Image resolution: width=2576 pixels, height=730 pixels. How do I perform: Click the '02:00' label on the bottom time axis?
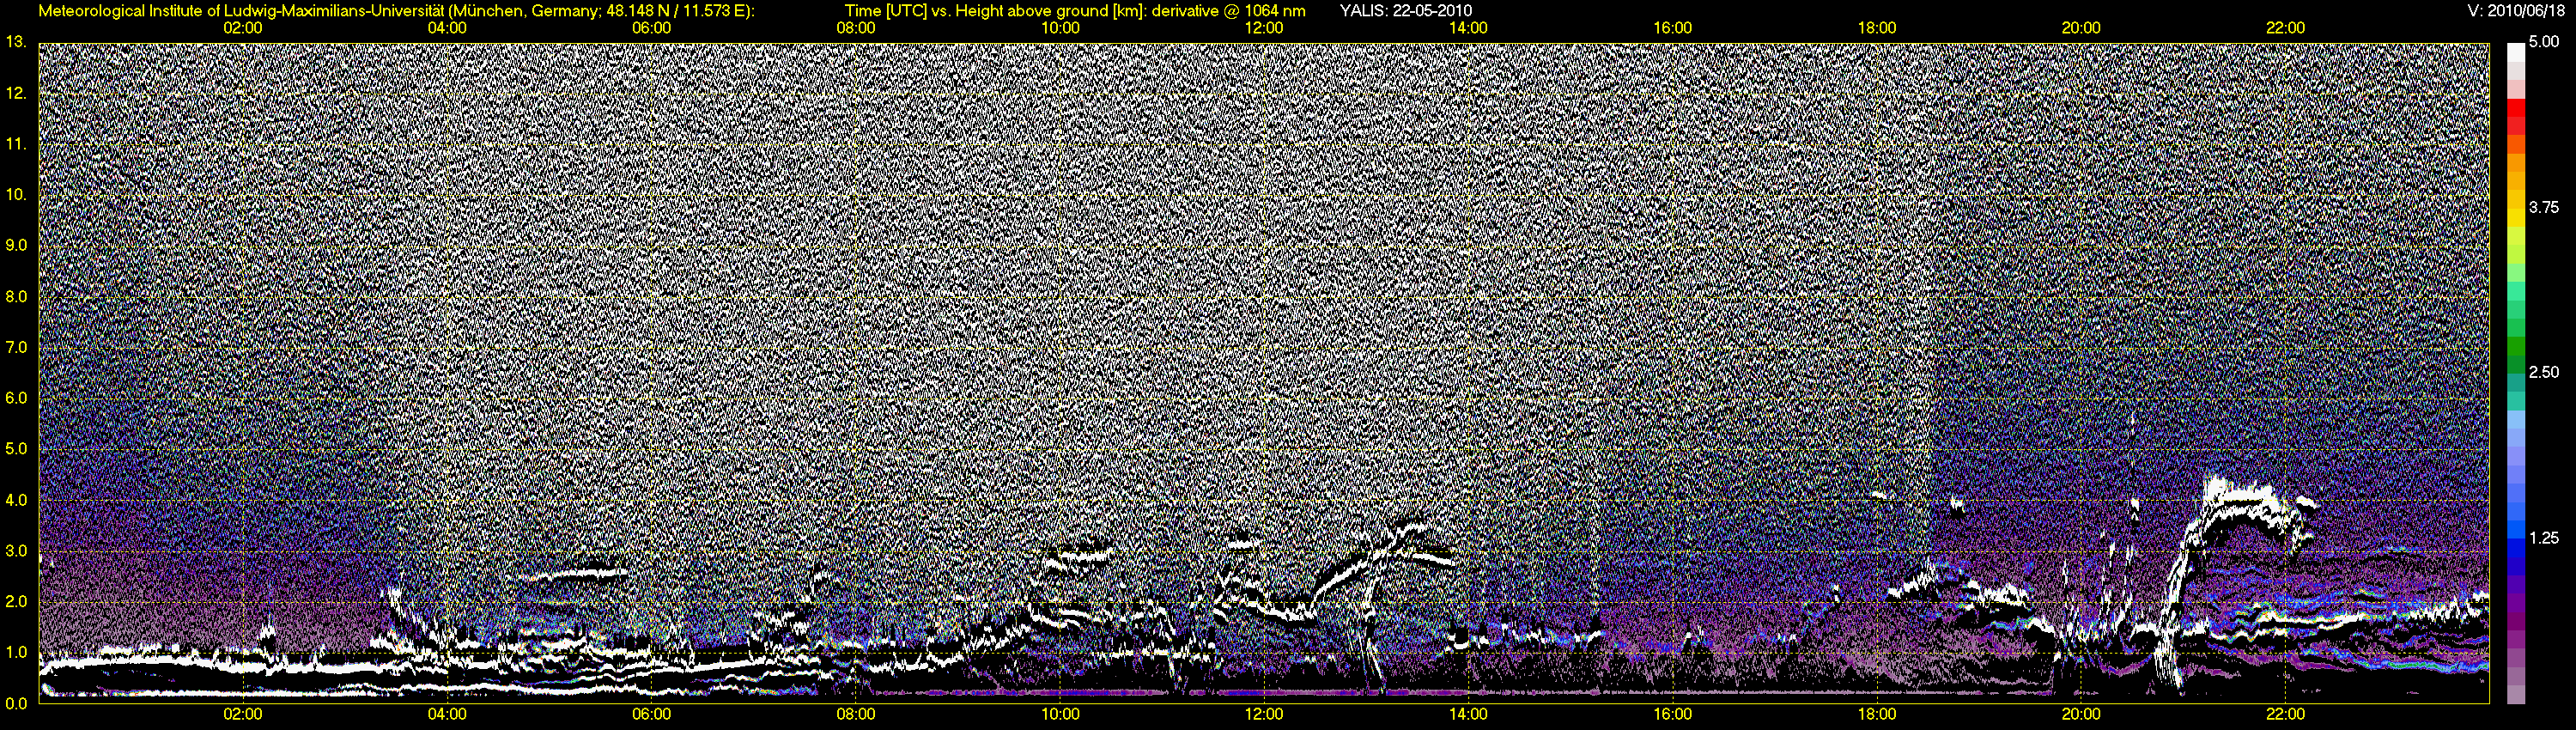coord(243,714)
